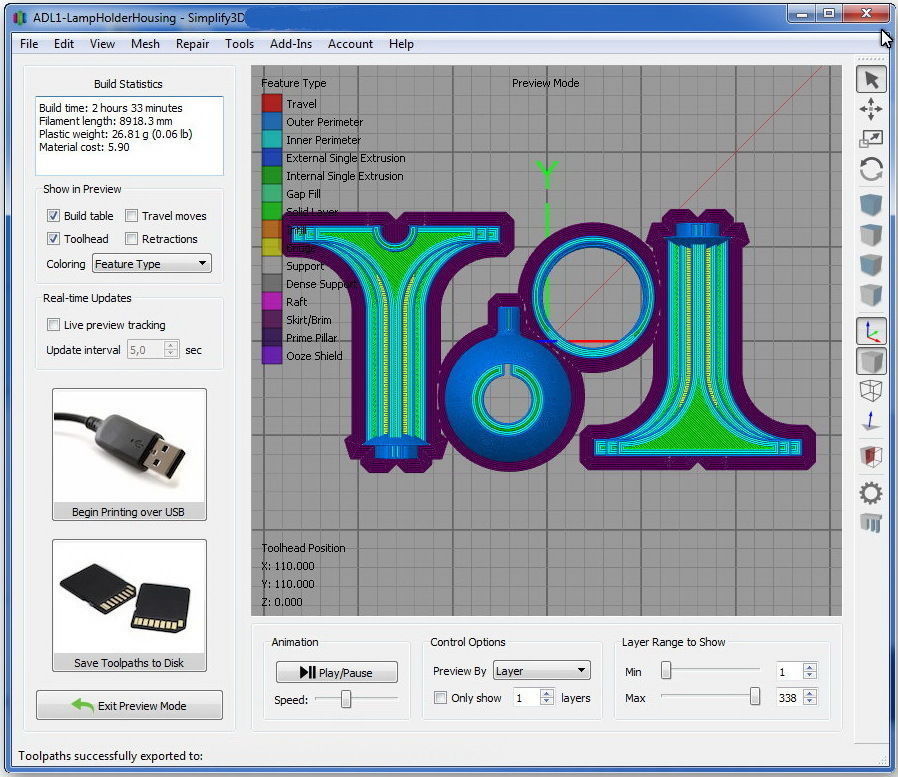This screenshot has height=777, width=898.
Task: Switch to the front view cube
Action: [871, 265]
